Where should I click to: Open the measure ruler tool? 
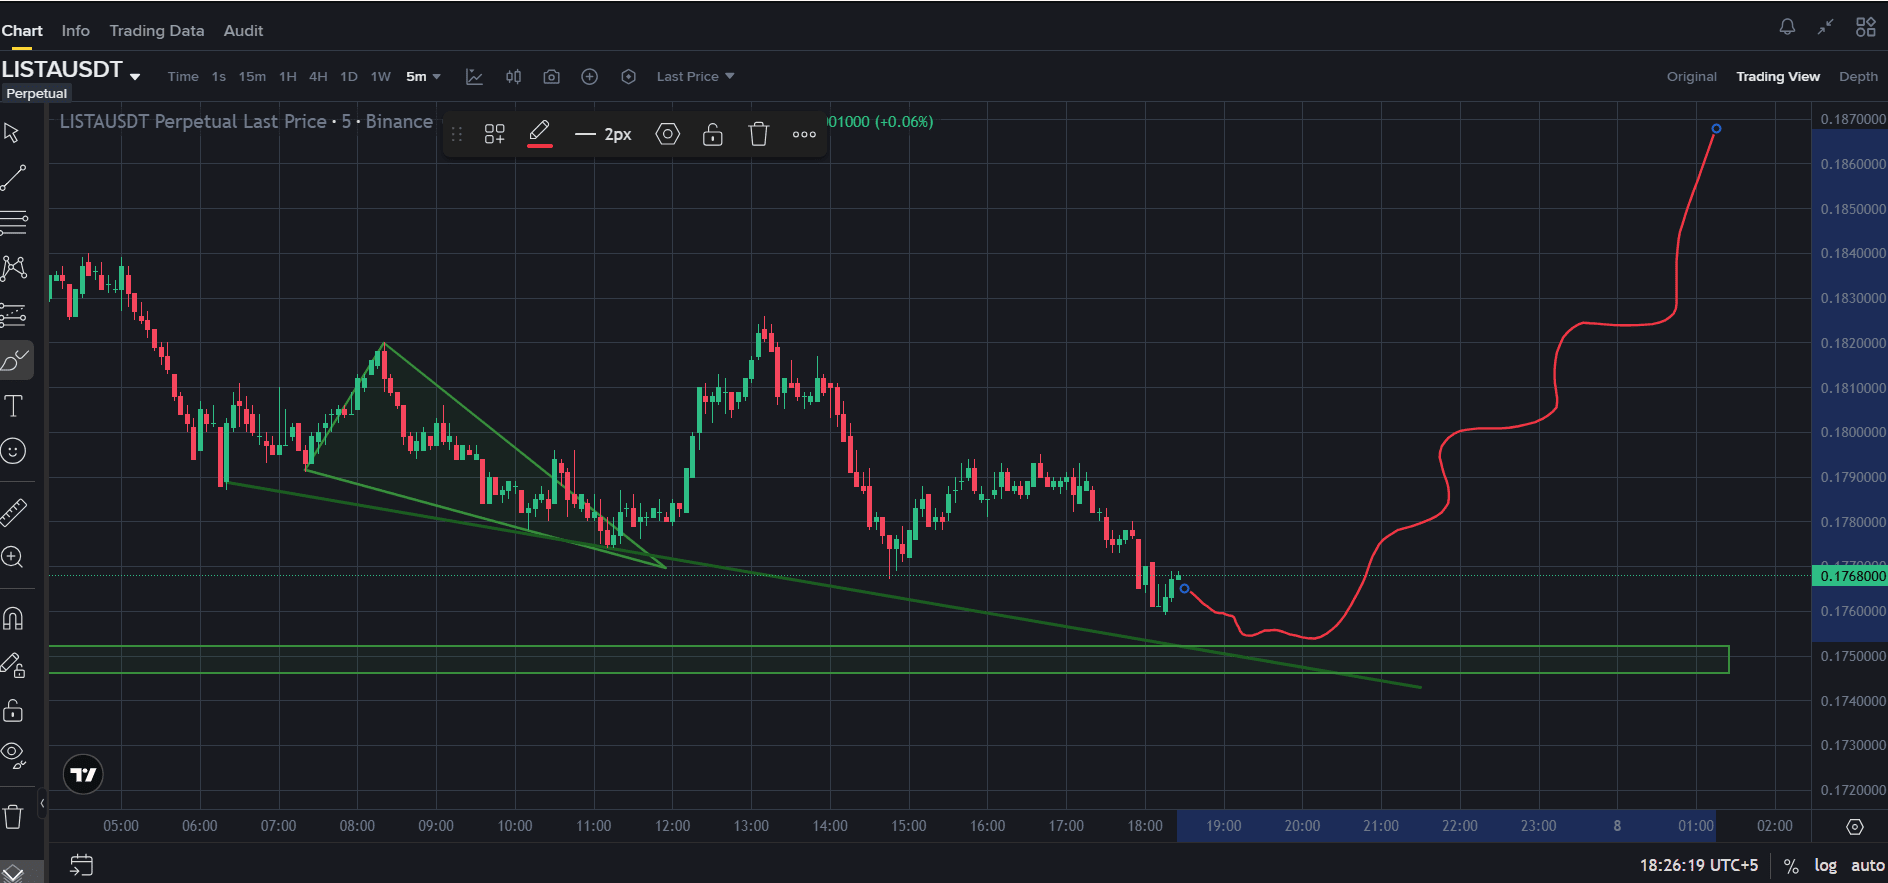pyautogui.click(x=14, y=513)
